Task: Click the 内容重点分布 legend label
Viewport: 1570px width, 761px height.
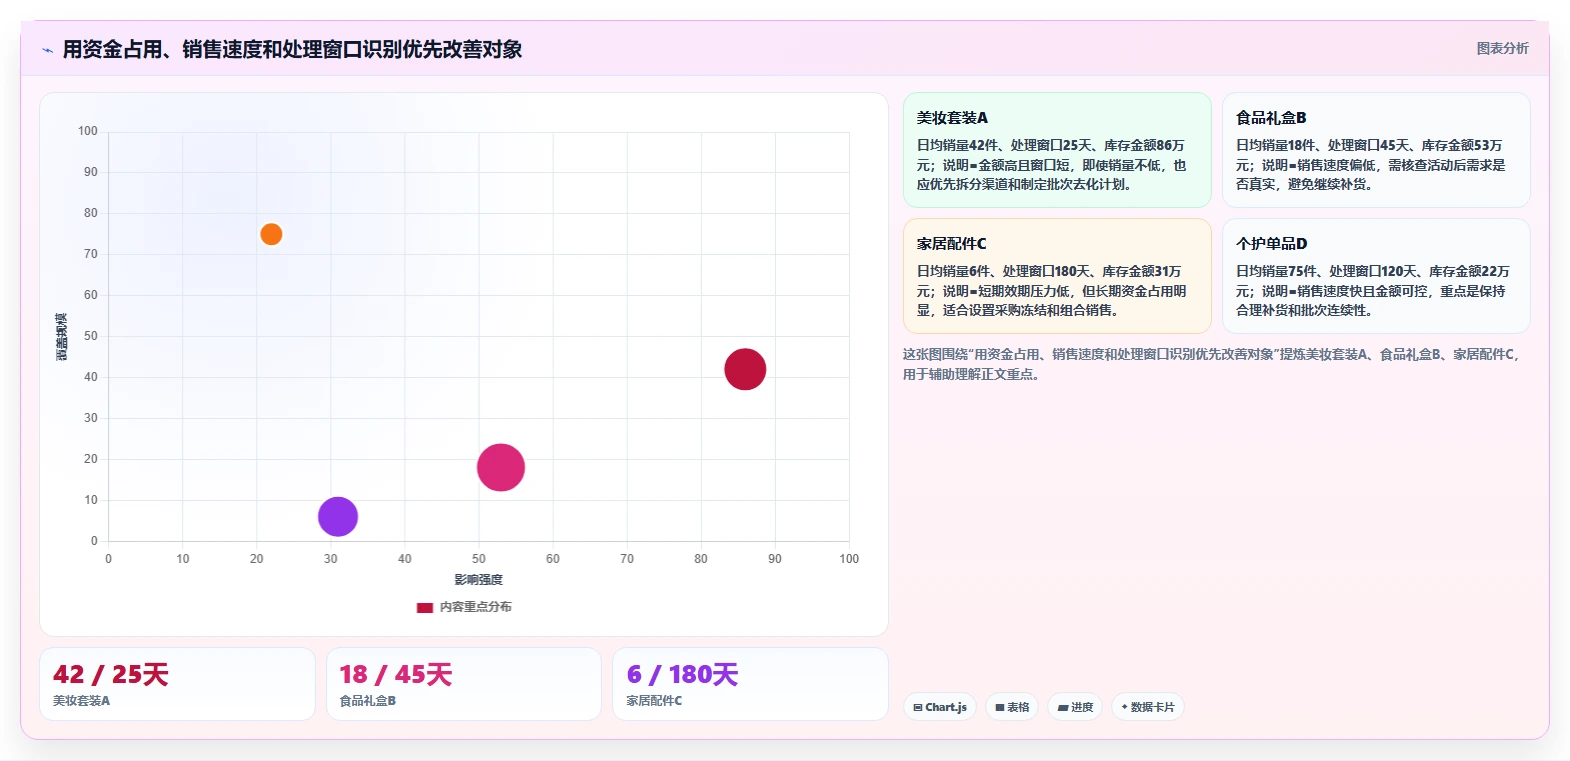Action: coord(476,607)
